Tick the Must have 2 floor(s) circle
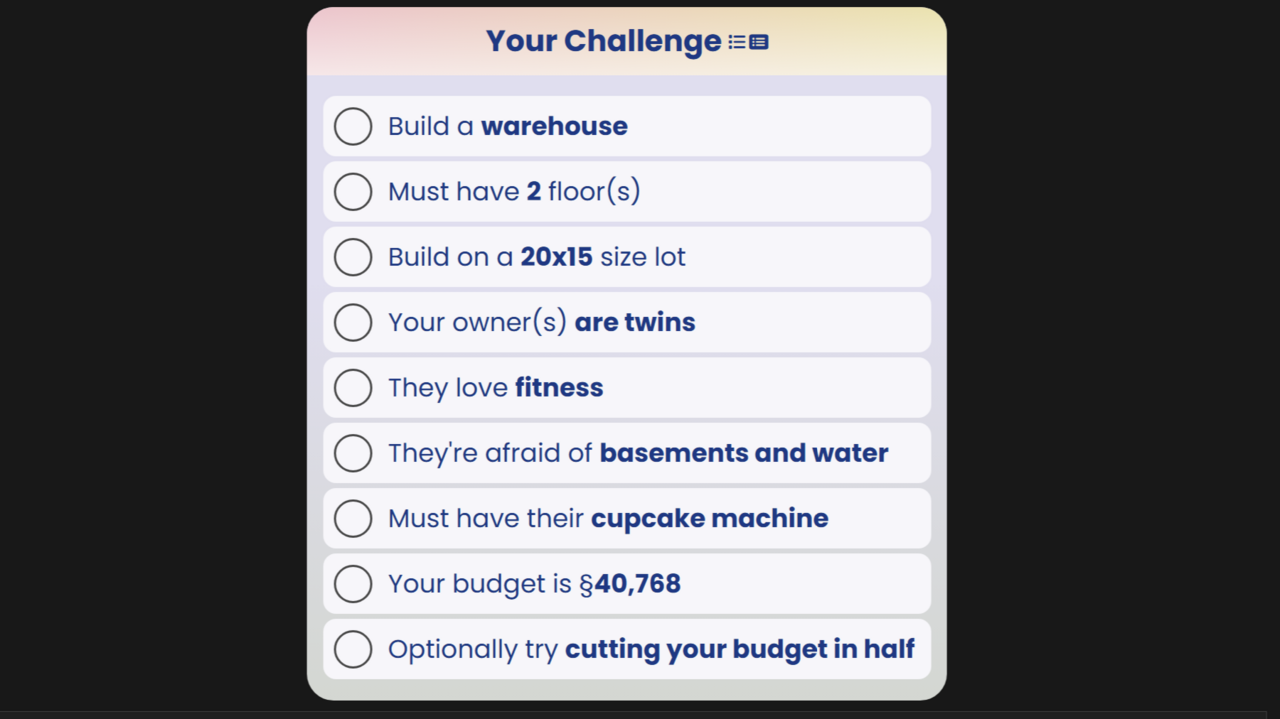 (353, 191)
